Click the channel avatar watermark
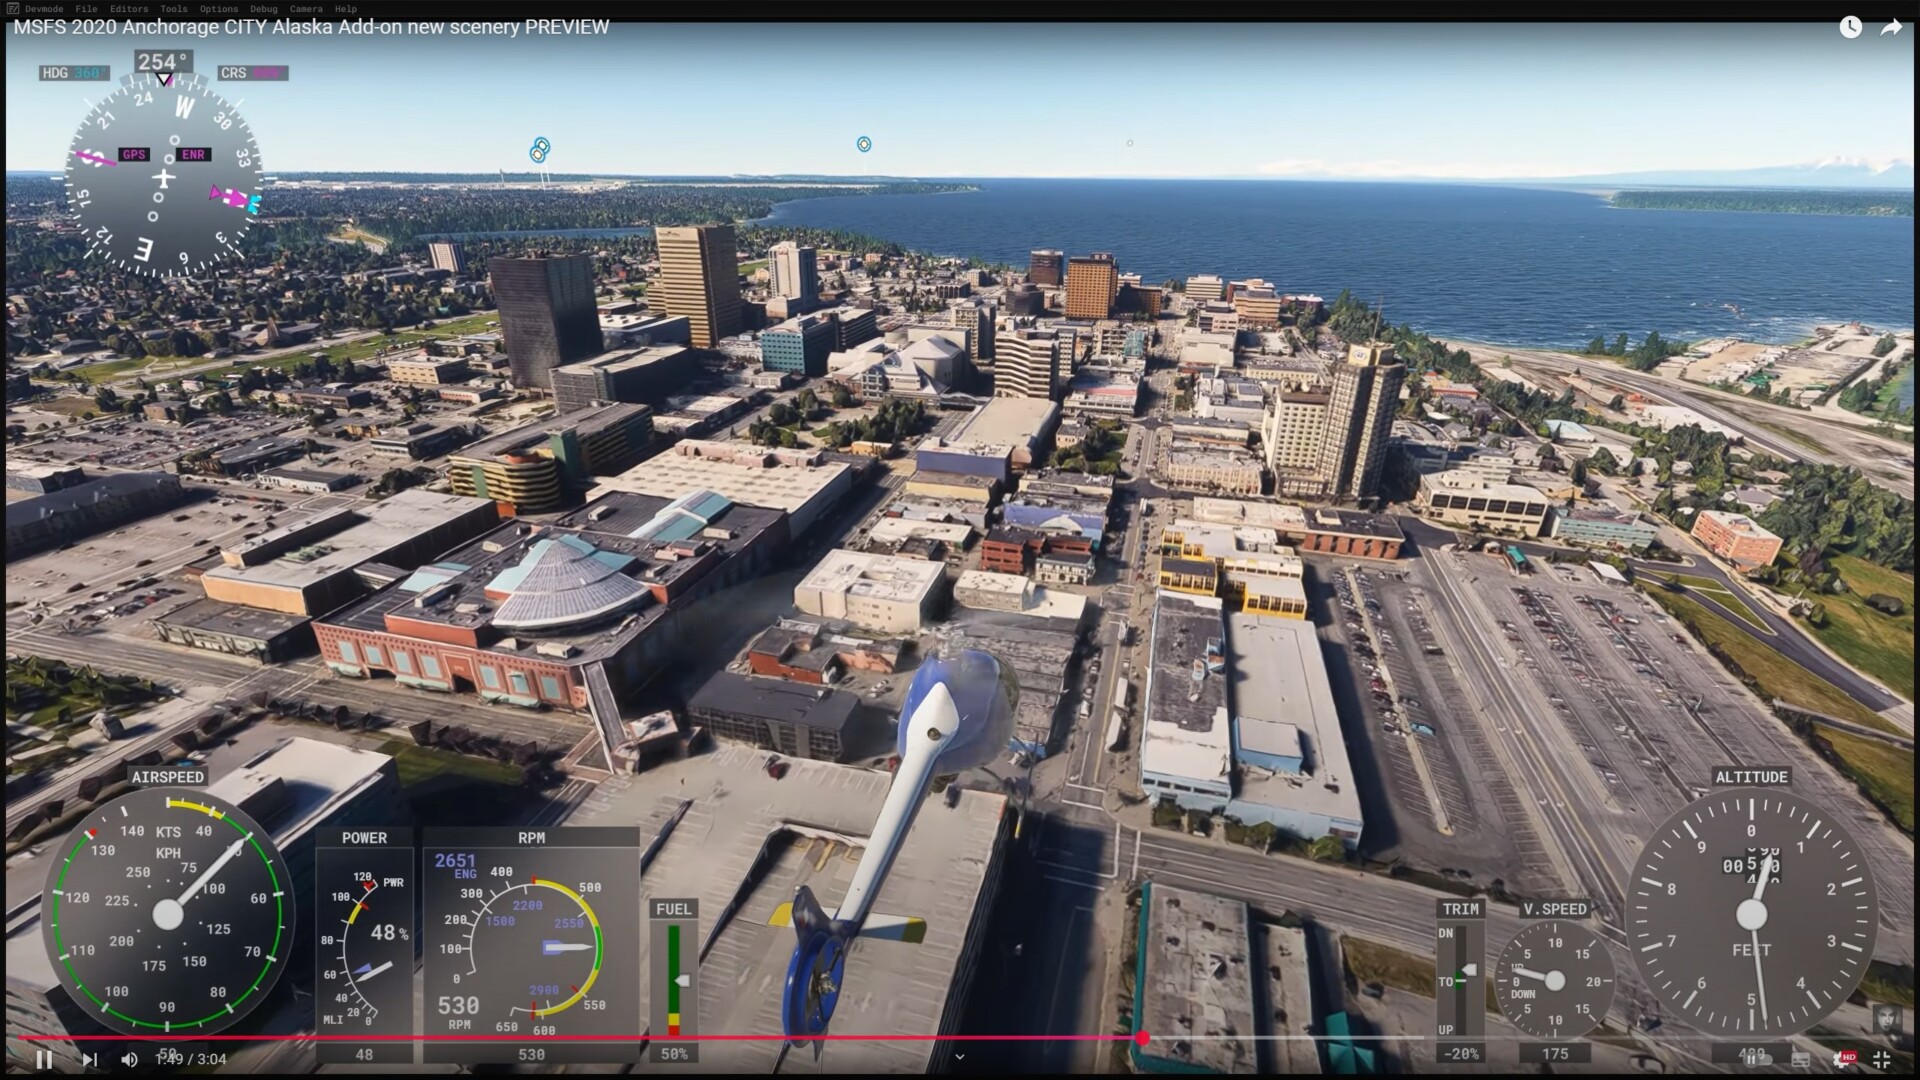The height and width of the screenshot is (1080, 1920). (x=1887, y=1019)
